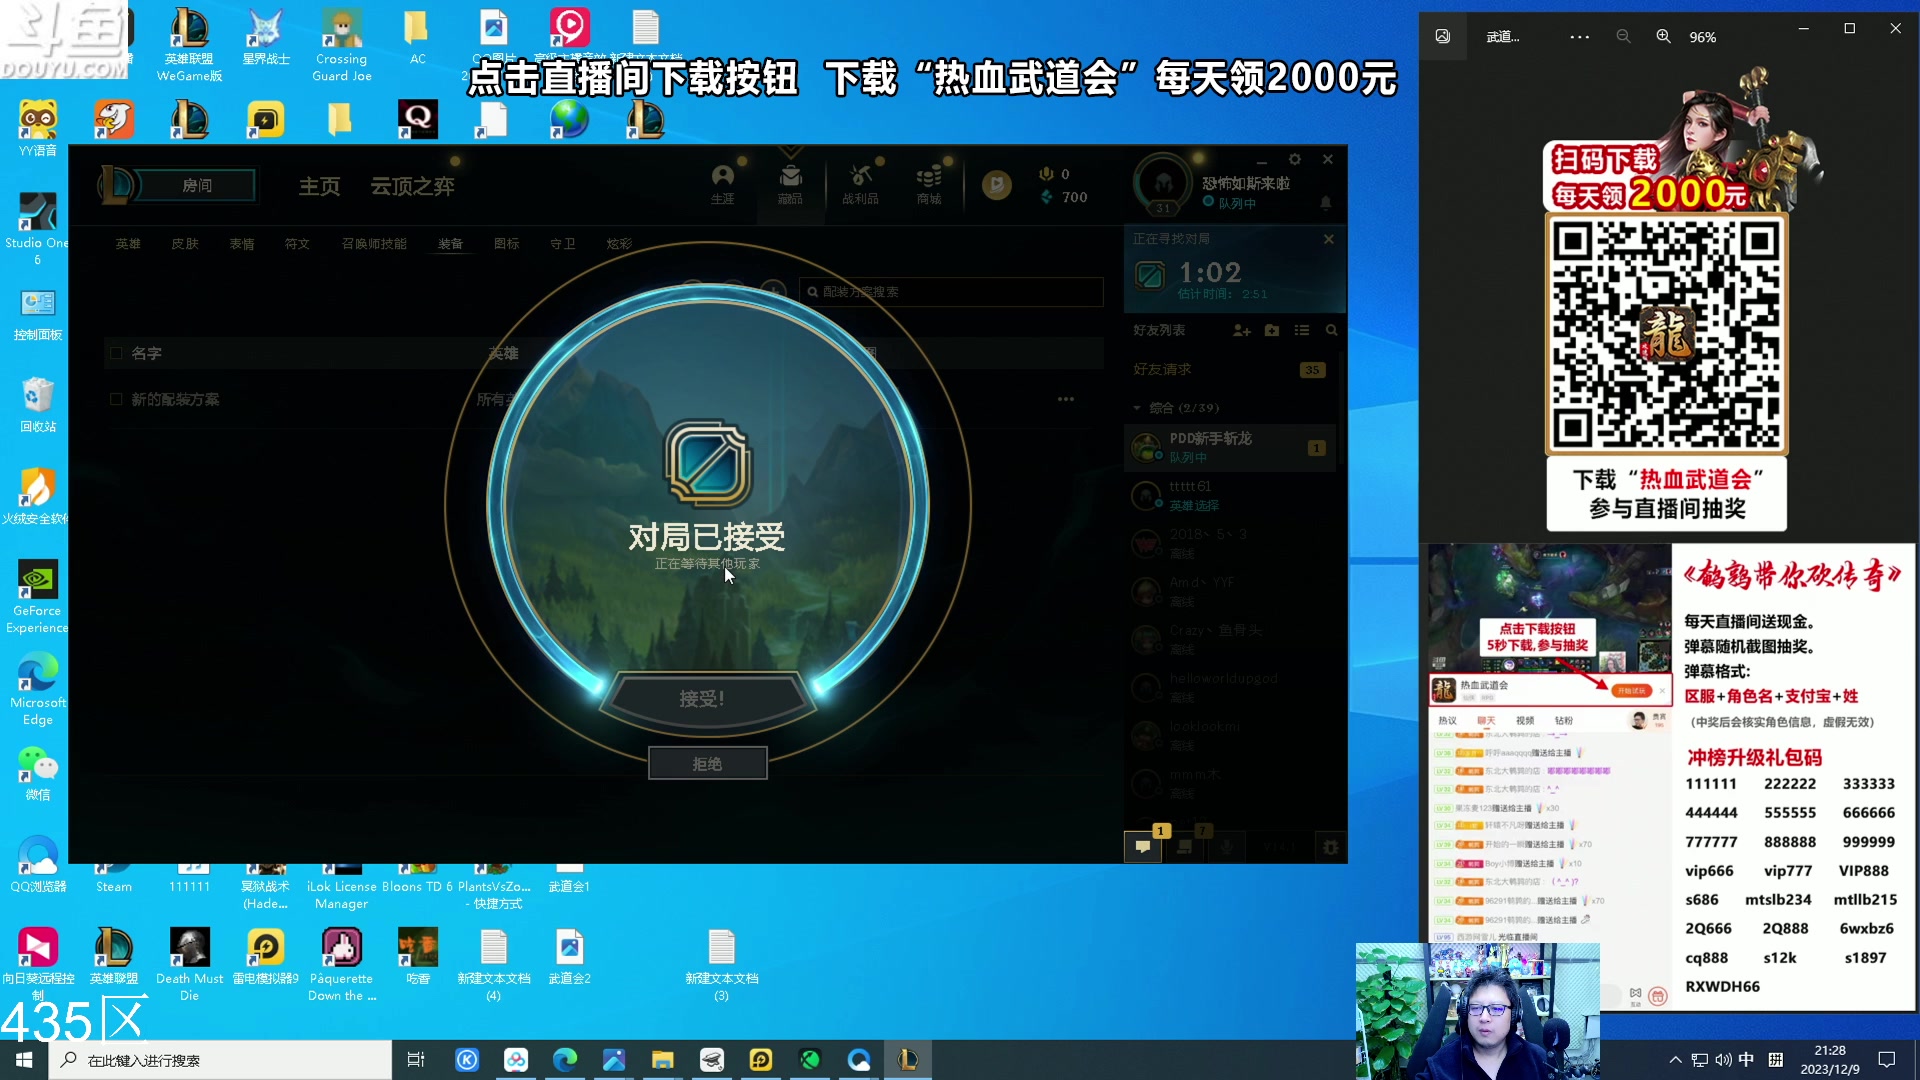Open the friends list view options icon
The width and height of the screenshot is (1920, 1080).
[x=1302, y=330]
